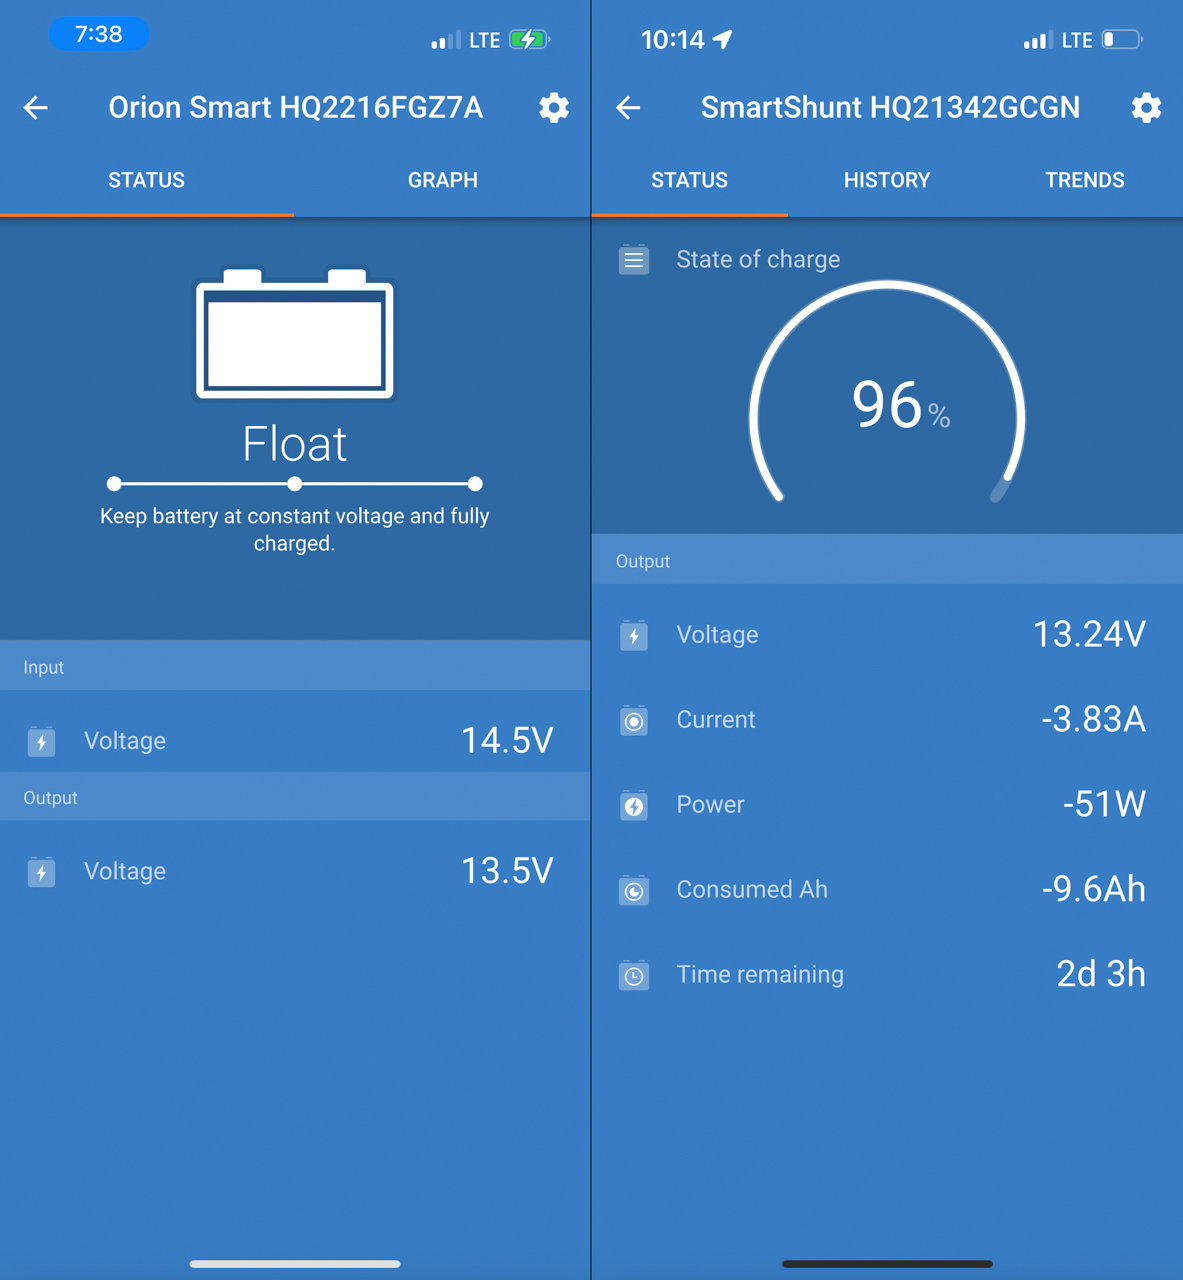Tap the Consumed Ah label
The height and width of the screenshot is (1280, 1183).
(752, 889)
